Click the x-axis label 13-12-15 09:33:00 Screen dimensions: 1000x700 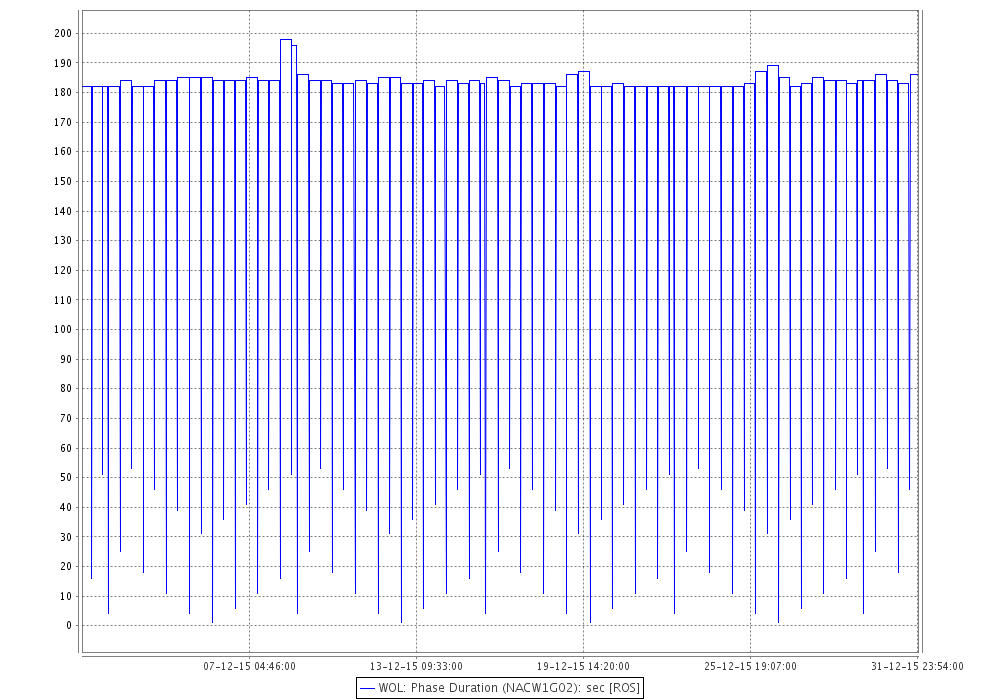pyautogui.click(x=416, y=666)
